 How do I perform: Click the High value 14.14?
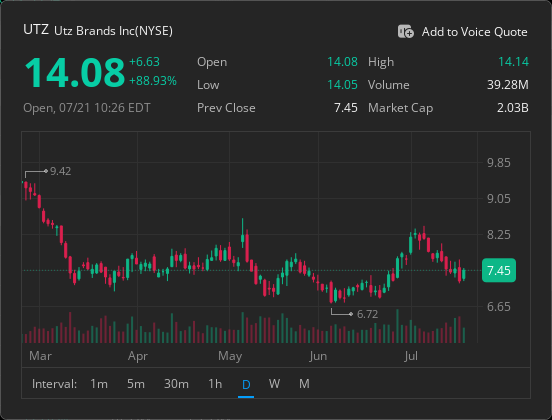coord(513,62)
